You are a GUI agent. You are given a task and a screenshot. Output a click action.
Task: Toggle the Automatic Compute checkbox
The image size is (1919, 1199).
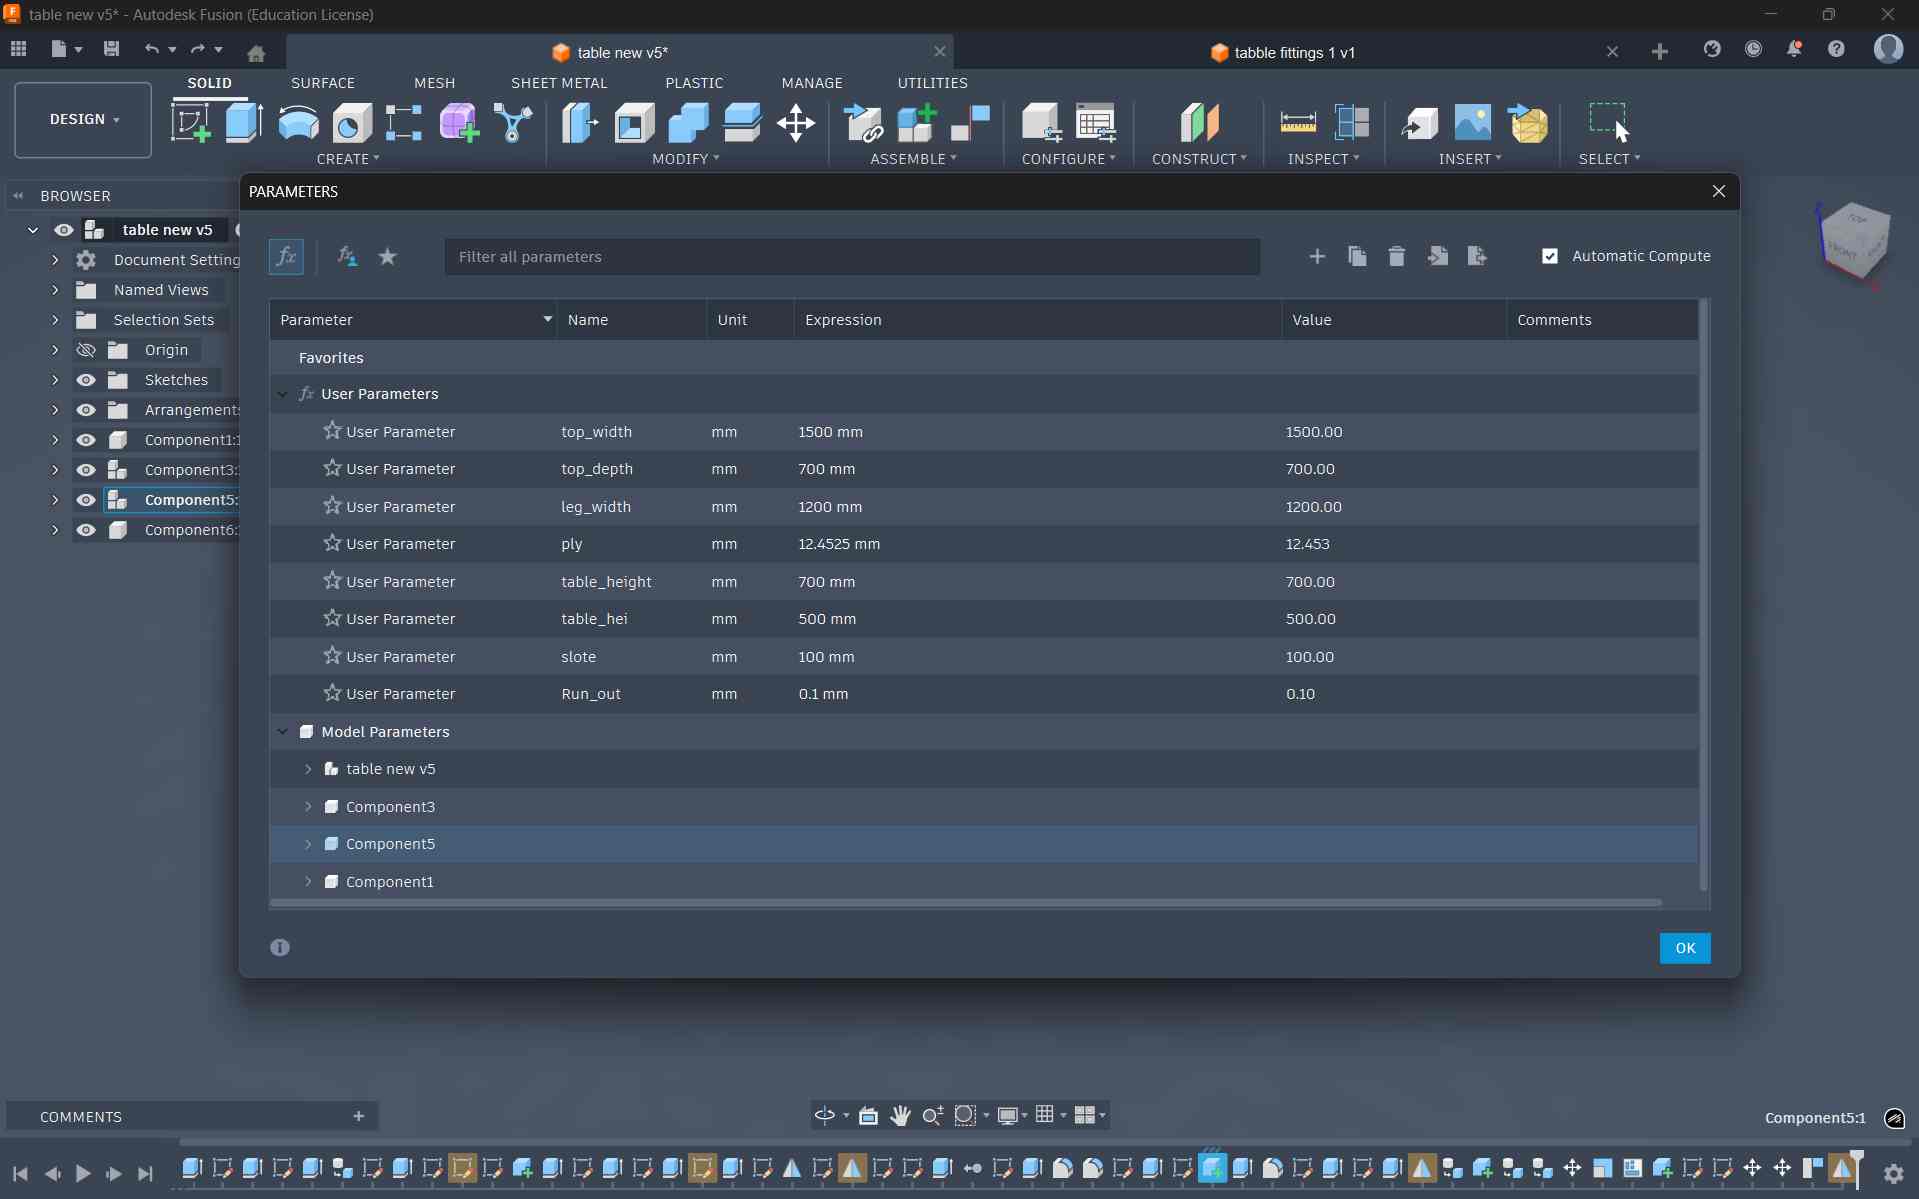pyautogui.click(x=1550, y=257)
